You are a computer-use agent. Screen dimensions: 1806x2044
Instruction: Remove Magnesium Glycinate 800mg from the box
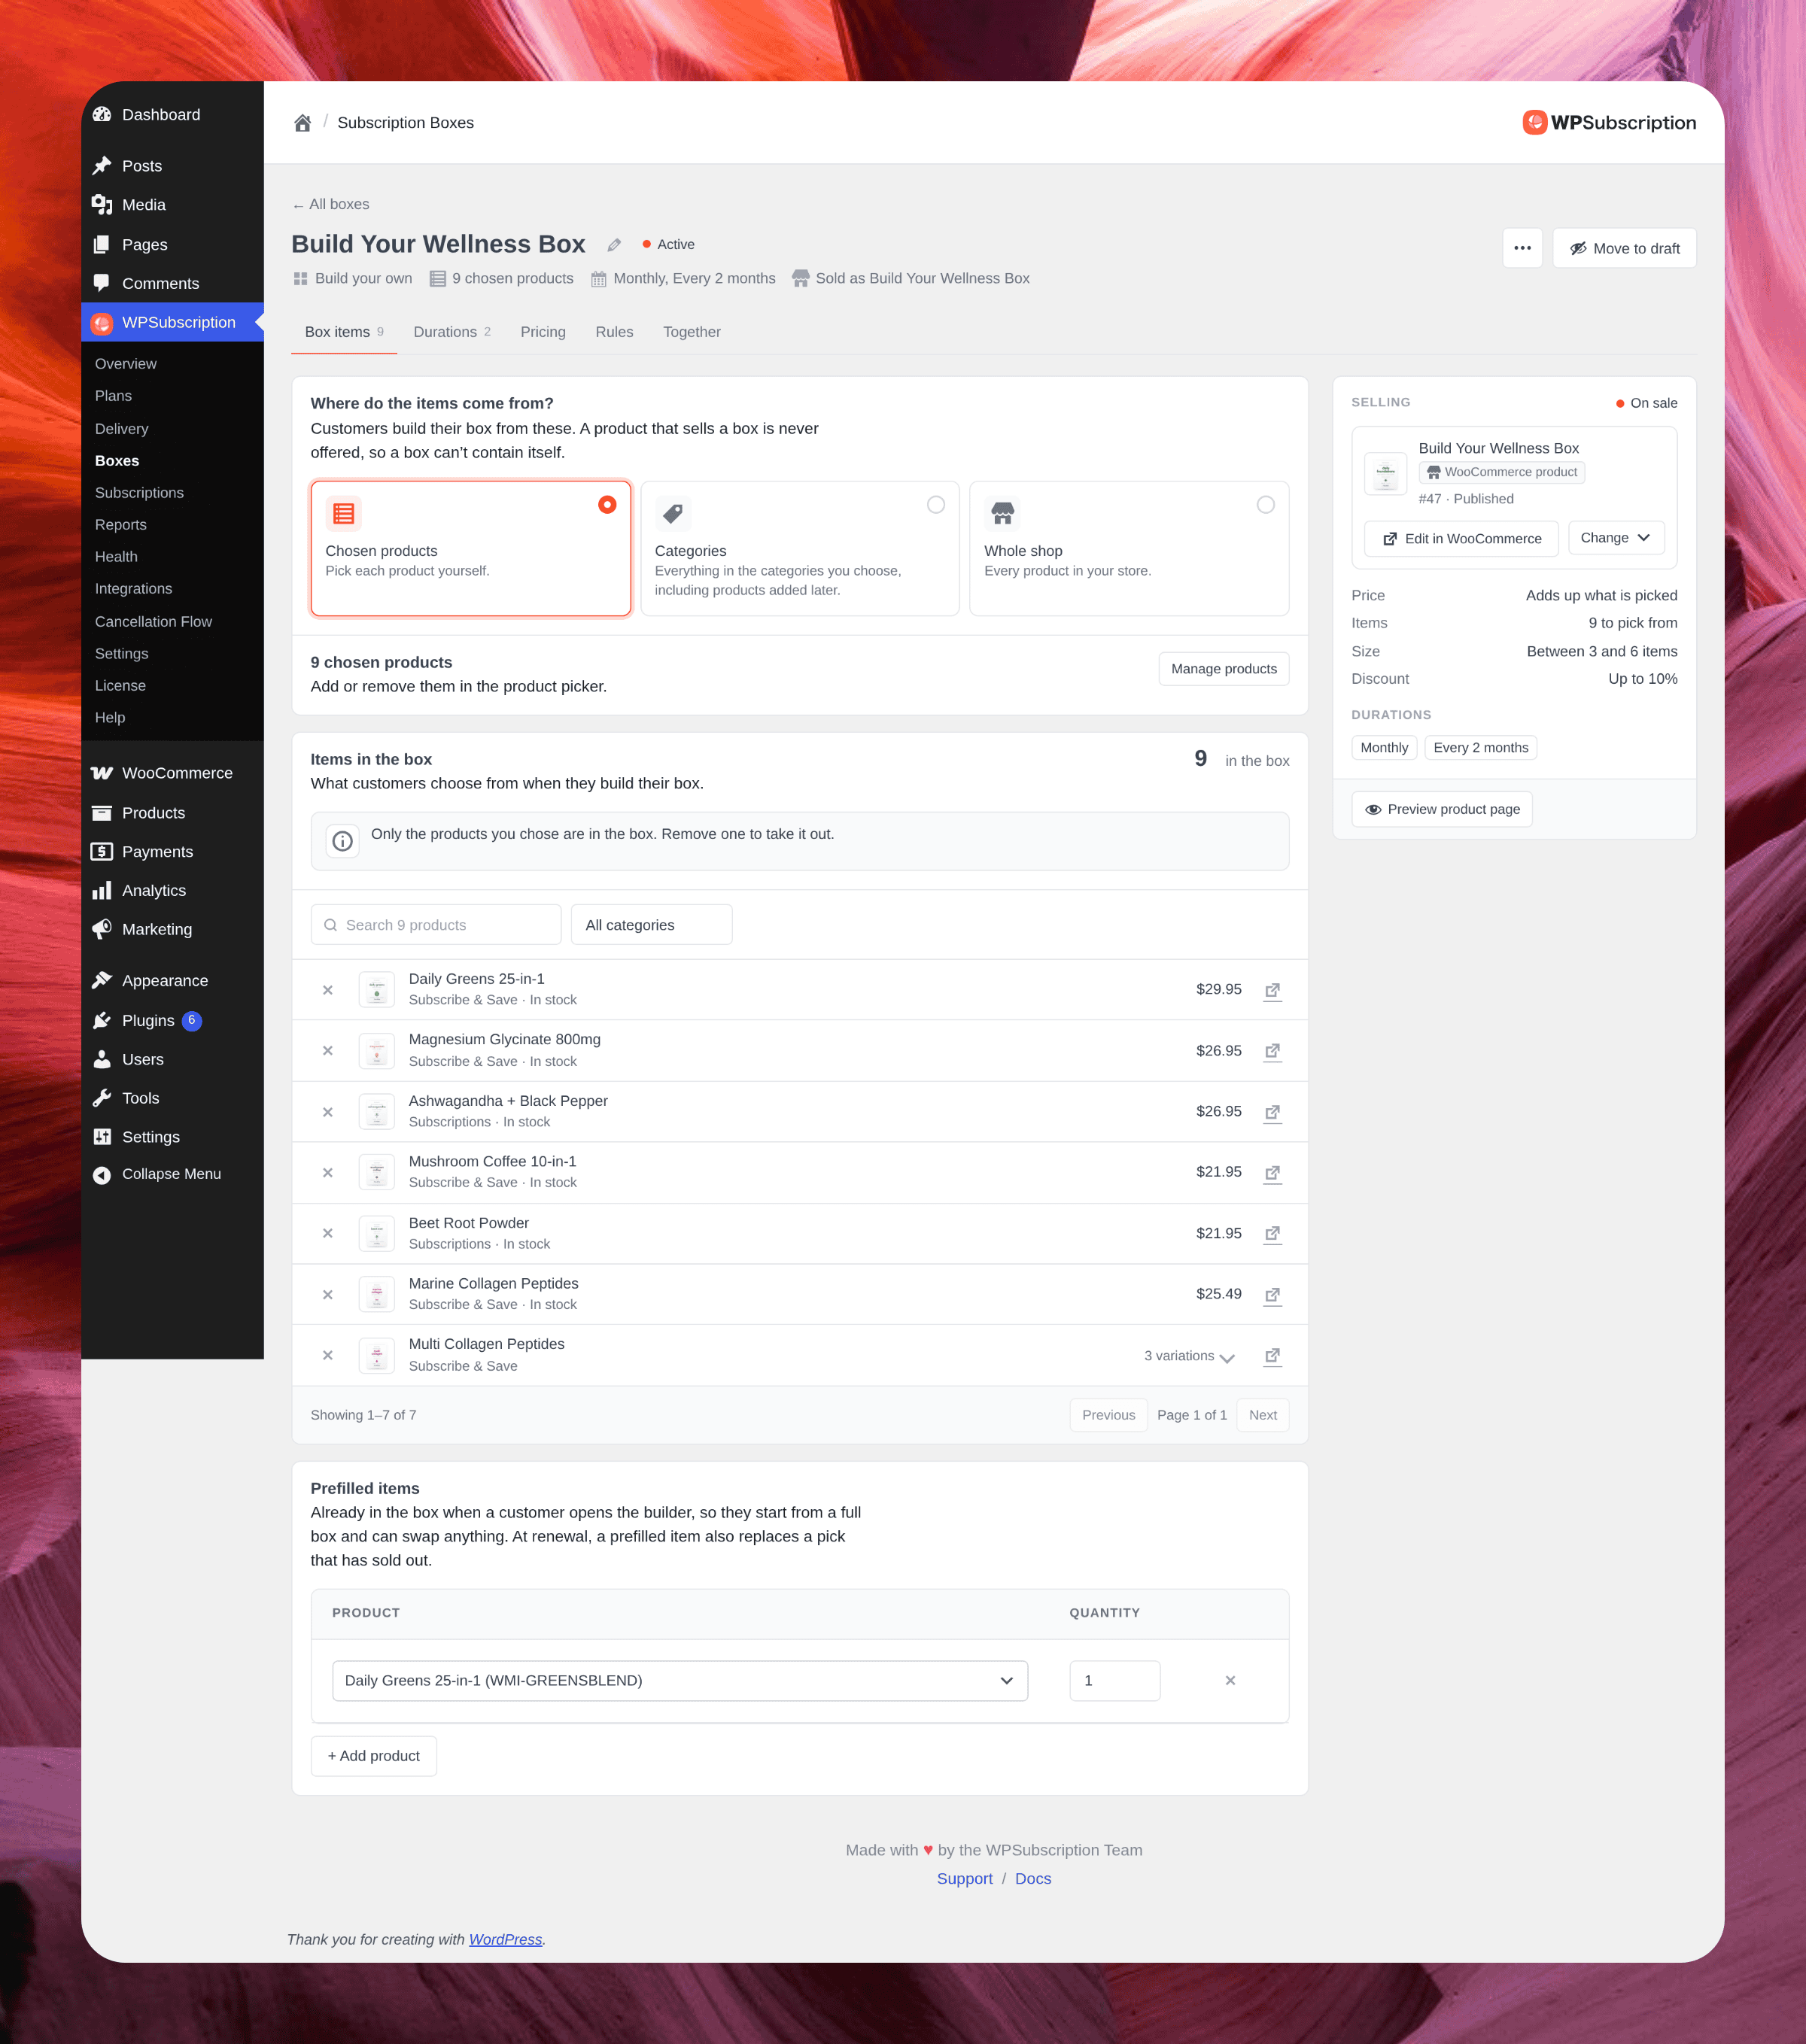tap(327, 1051)
